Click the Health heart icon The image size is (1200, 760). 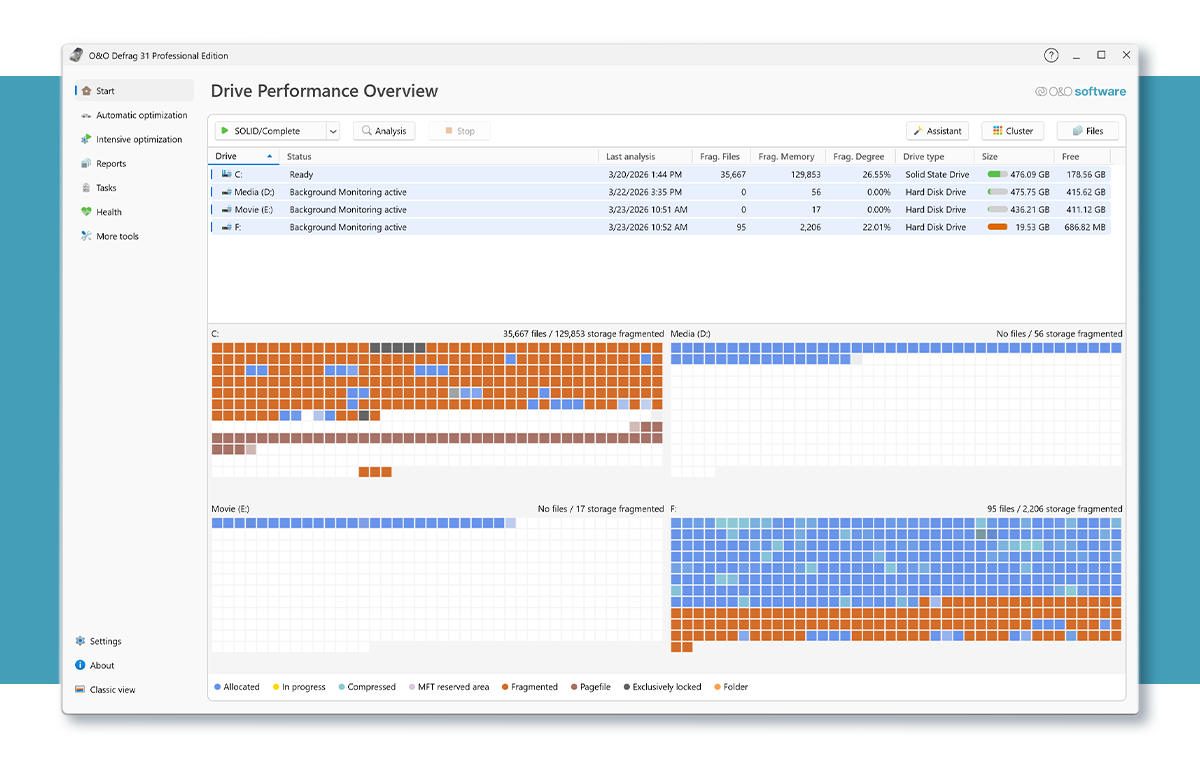(86, 212)
